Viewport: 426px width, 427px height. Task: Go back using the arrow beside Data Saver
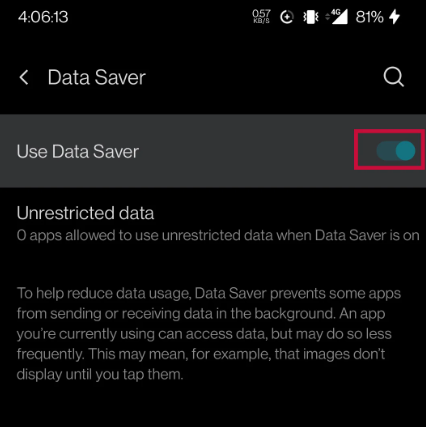pos(24,77)
